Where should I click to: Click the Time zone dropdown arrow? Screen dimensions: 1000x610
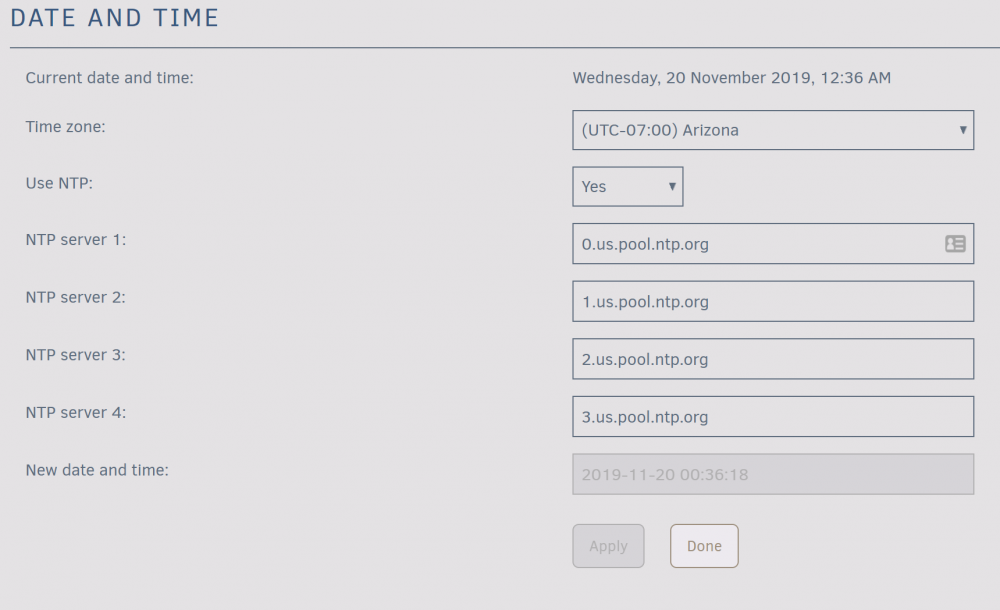pos(962,130)
